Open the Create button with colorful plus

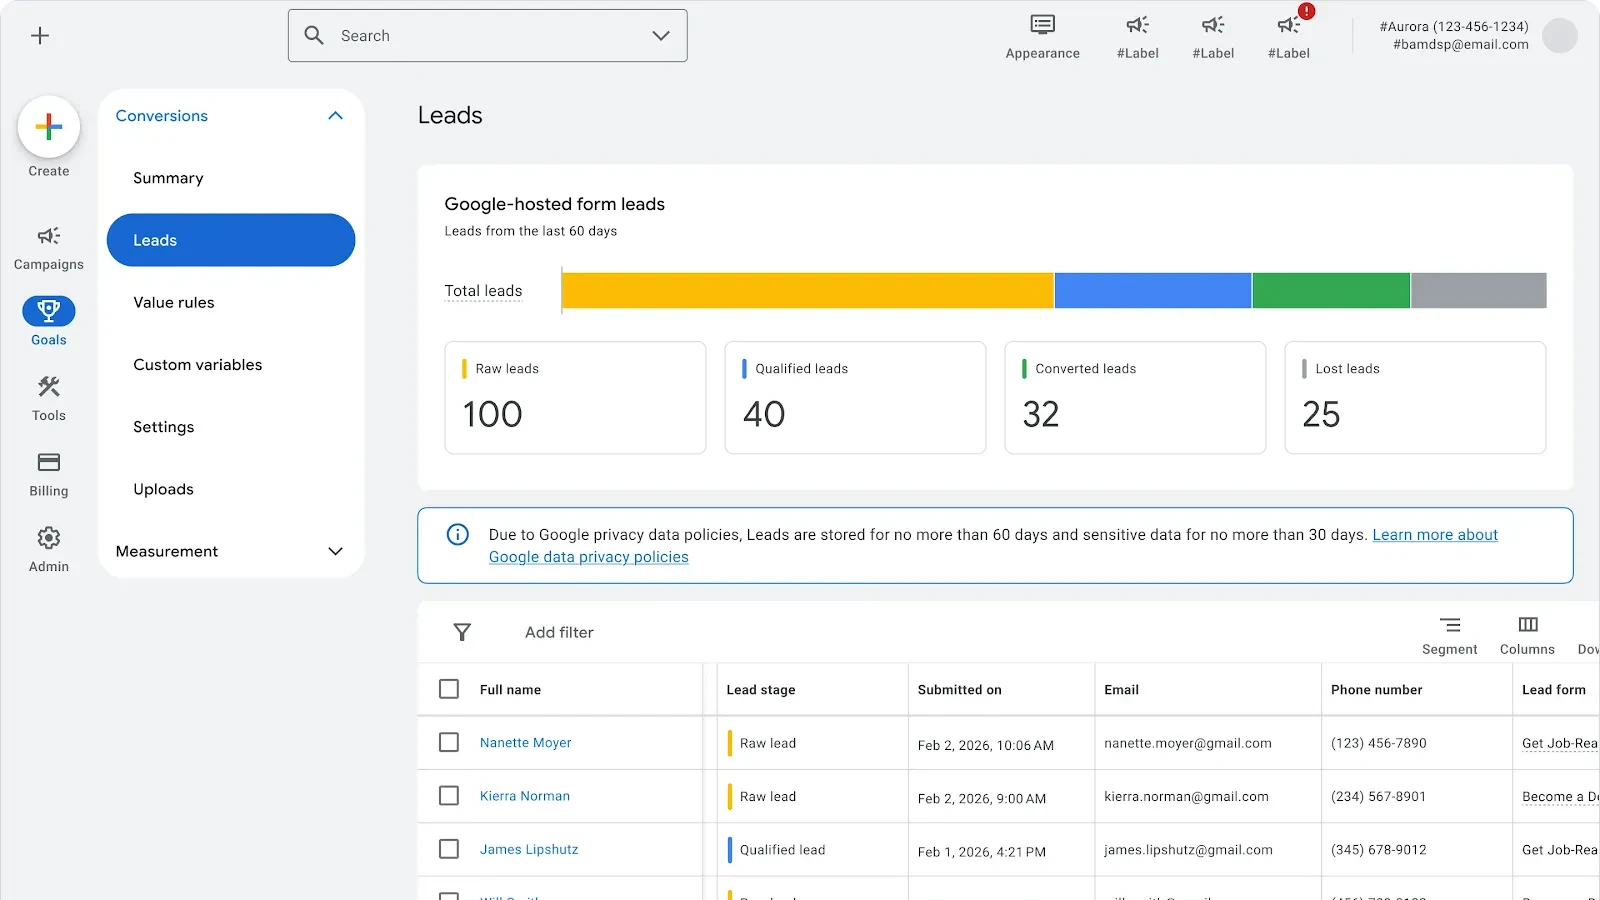[49, 127]
